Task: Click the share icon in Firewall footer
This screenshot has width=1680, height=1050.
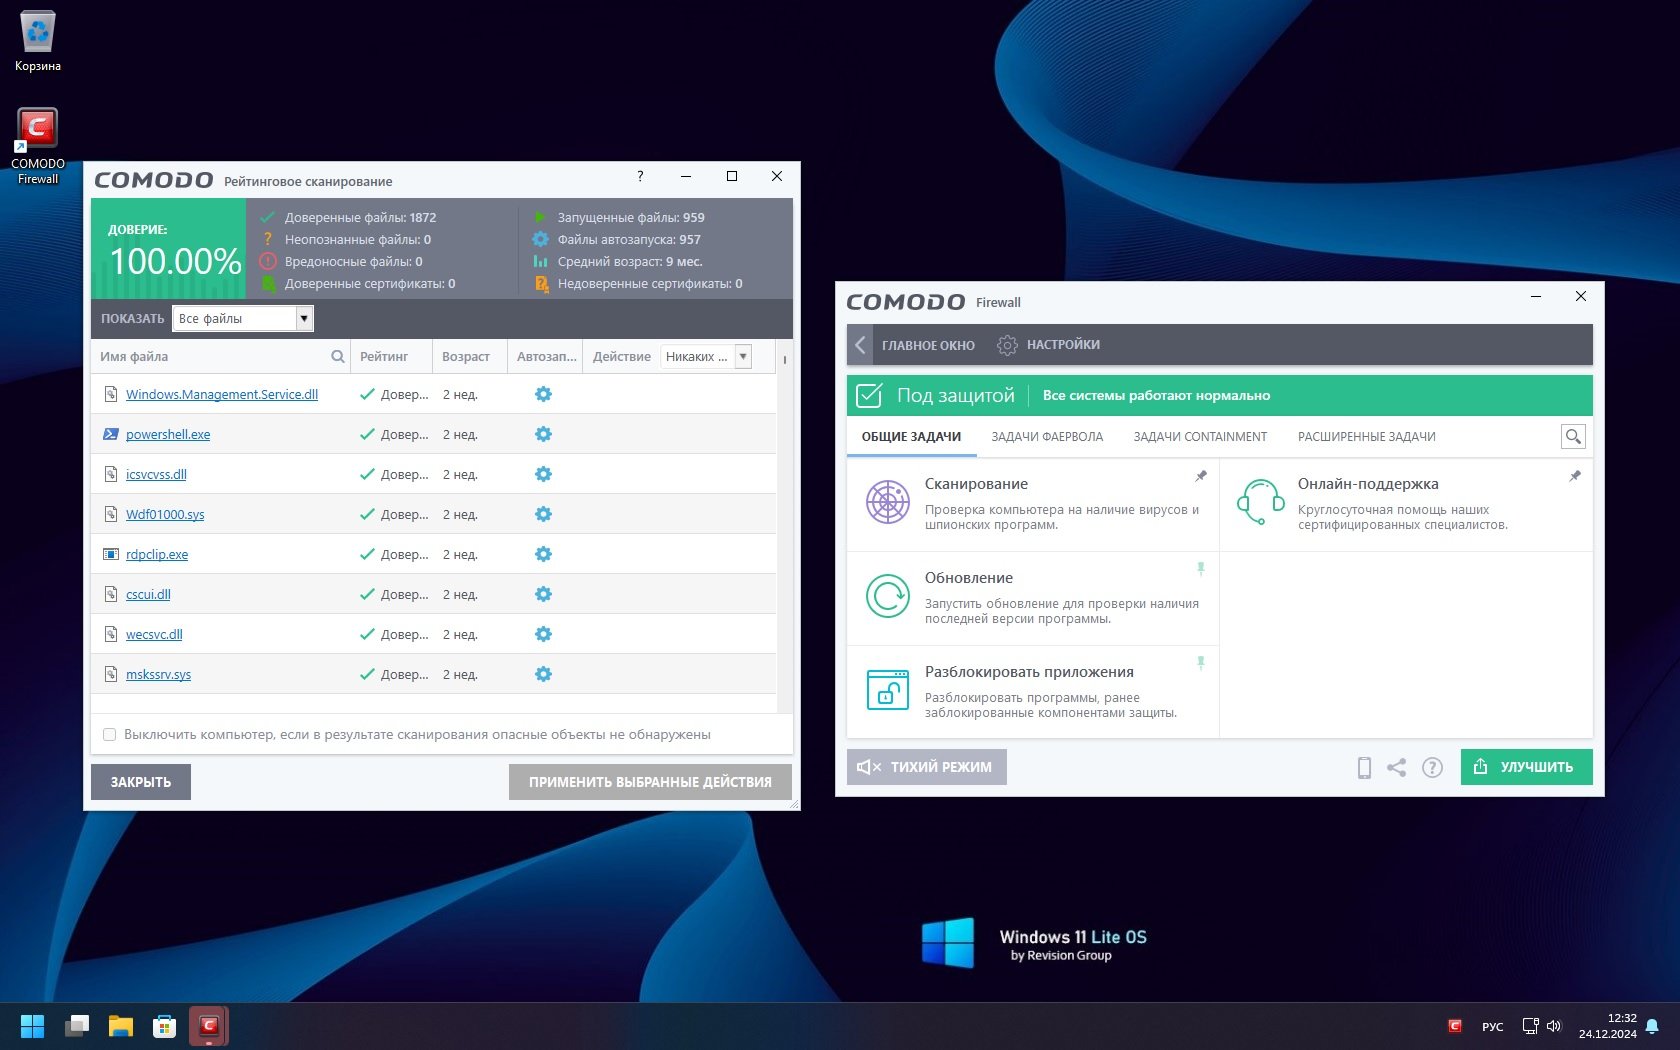Action: (x=1397, y=767)
